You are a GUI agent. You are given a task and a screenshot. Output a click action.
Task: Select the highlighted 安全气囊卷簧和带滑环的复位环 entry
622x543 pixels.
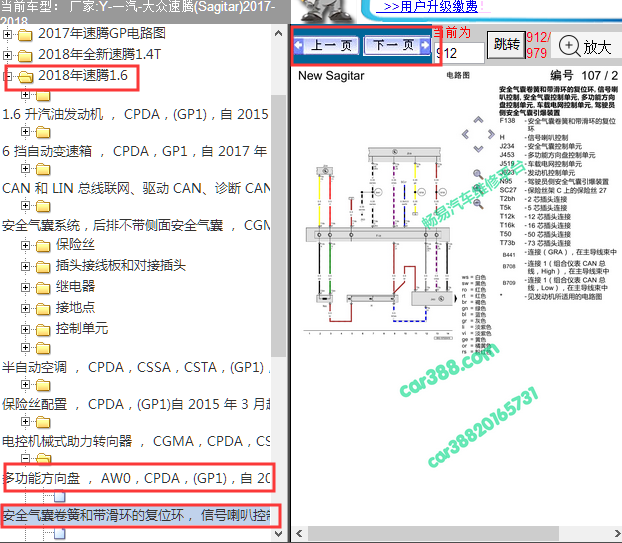pos(136,516)
